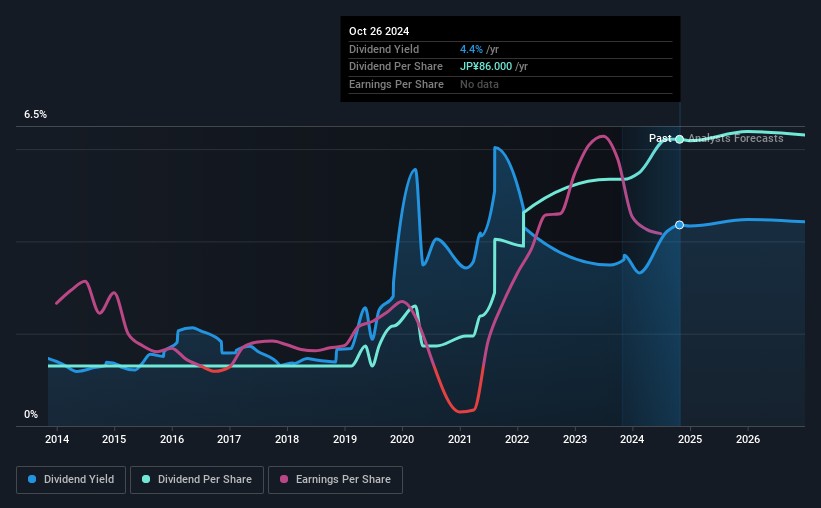Click the Earnings Per Share row label in tooltip

coord(396,84)
